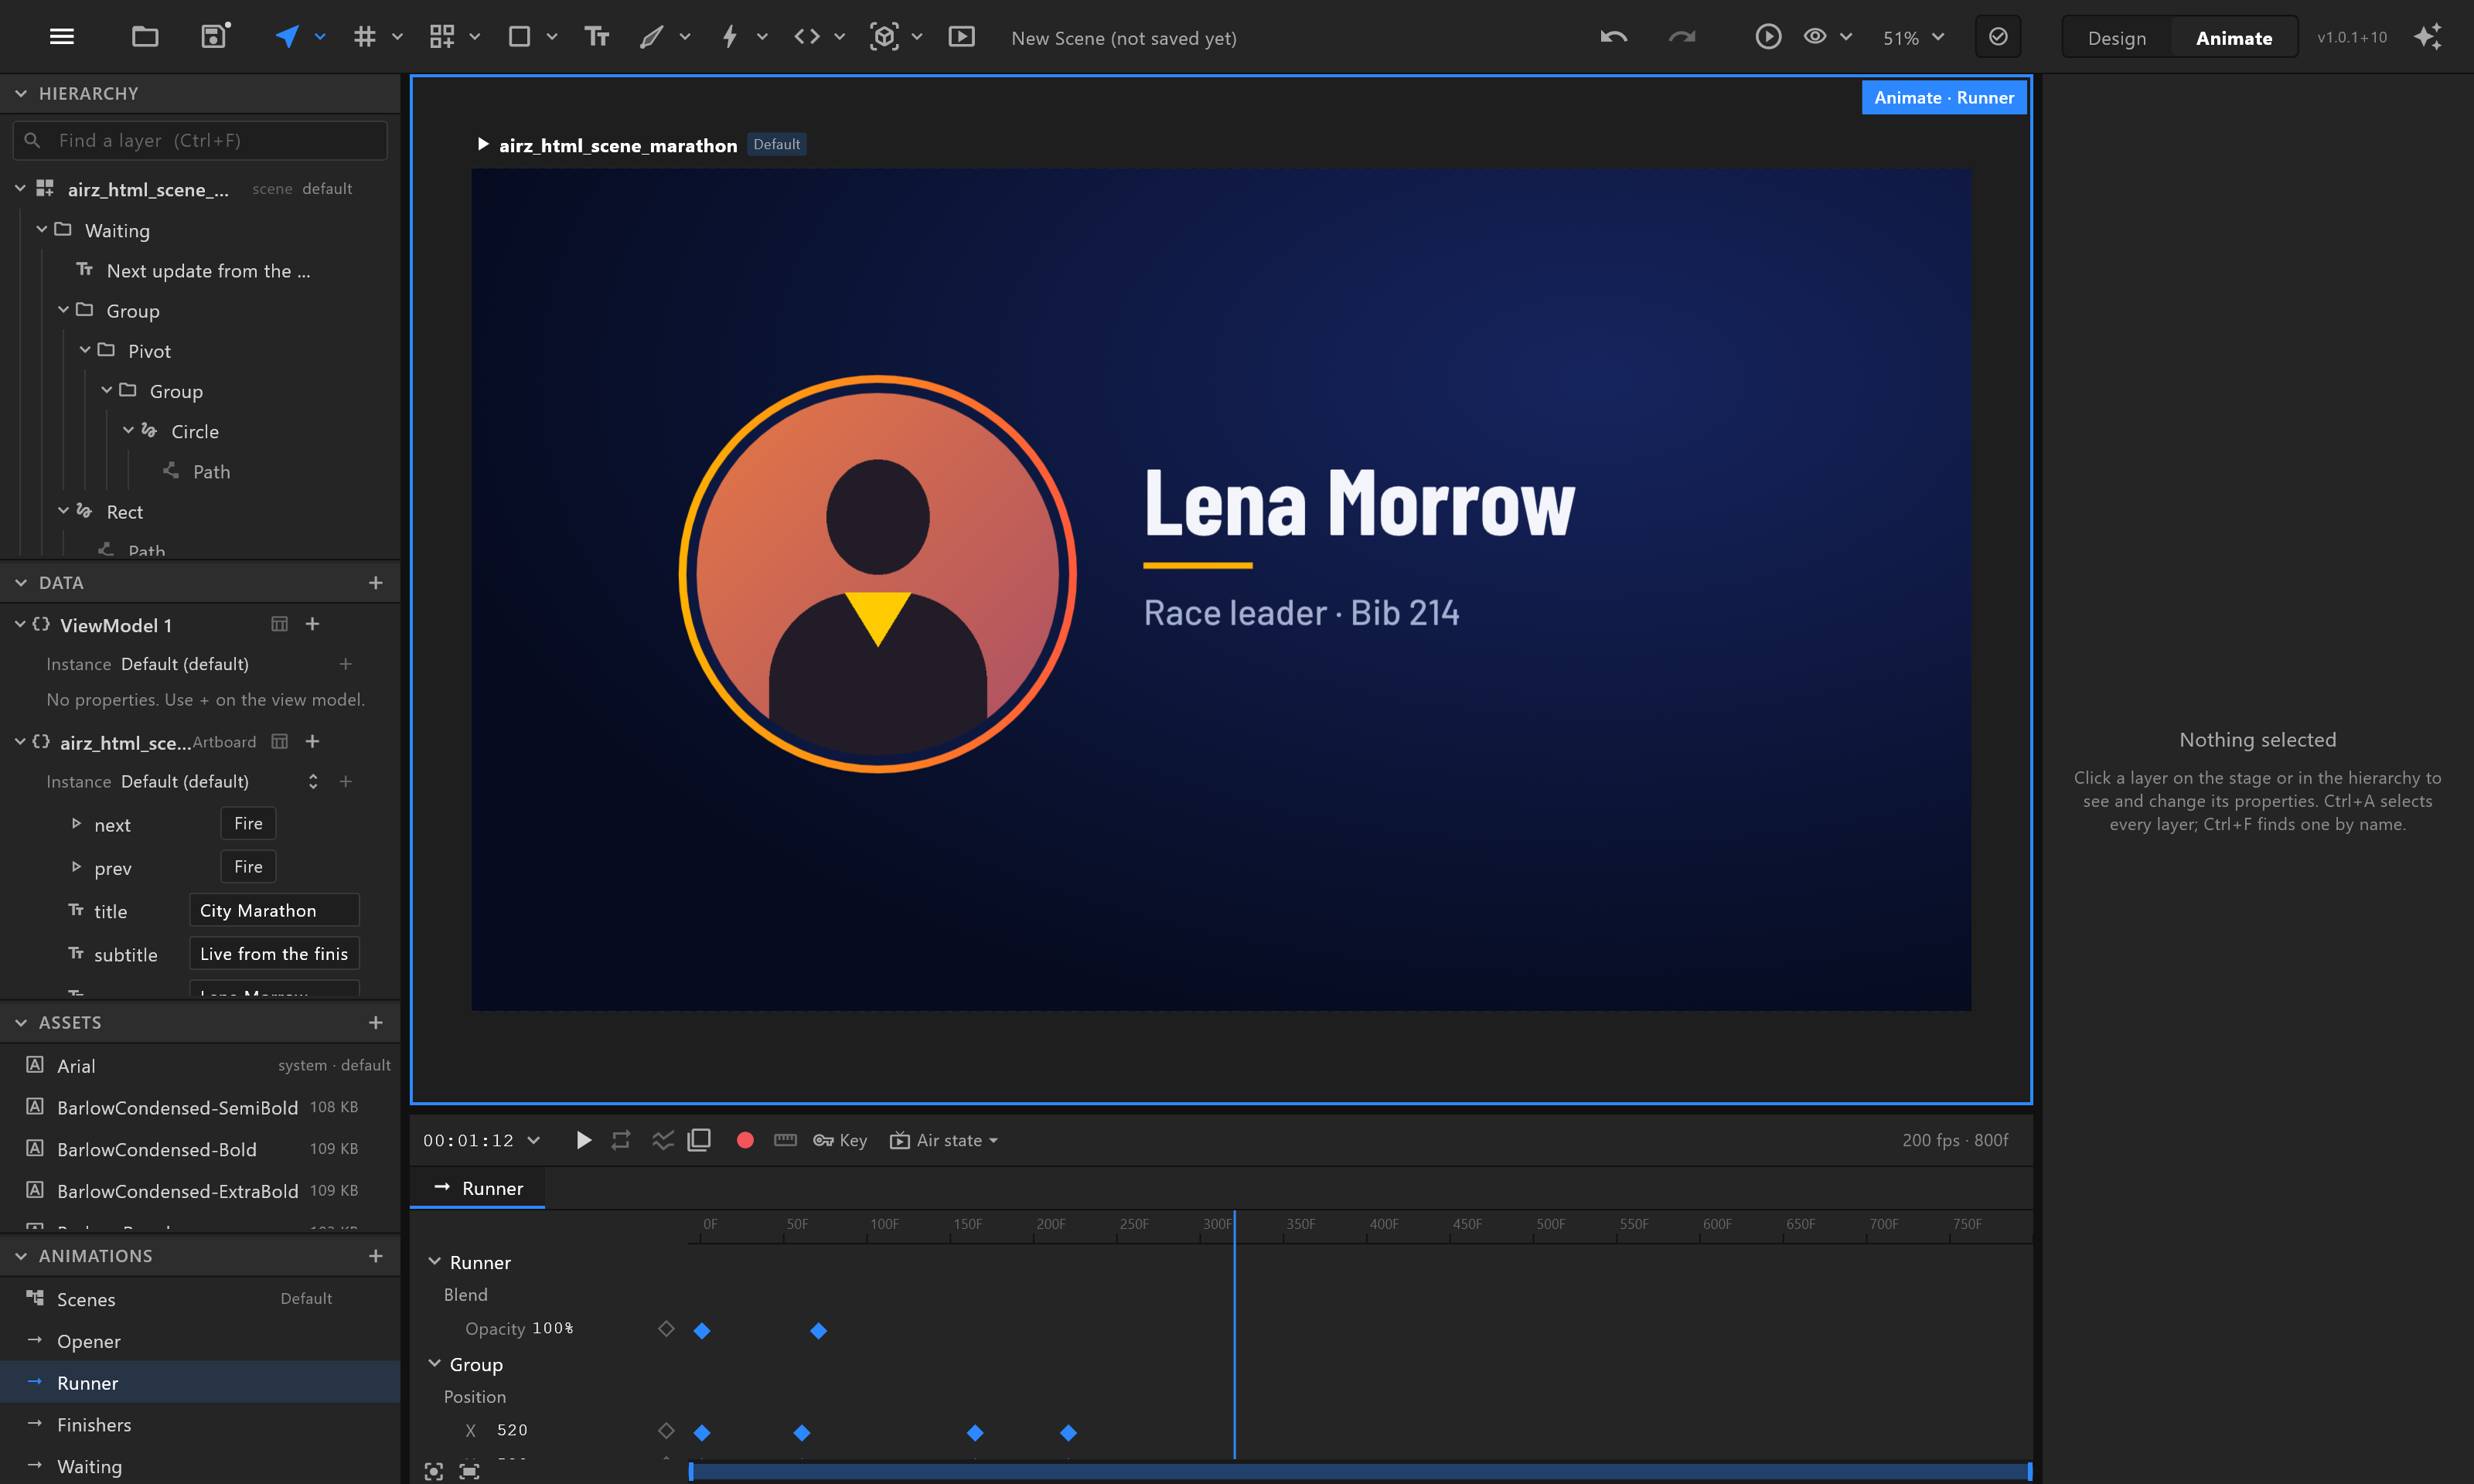Click the timeline horizontal scroll range bar
Screen dimensions: 2474x1484
pyautogui.click(x=1360, y=1471)
